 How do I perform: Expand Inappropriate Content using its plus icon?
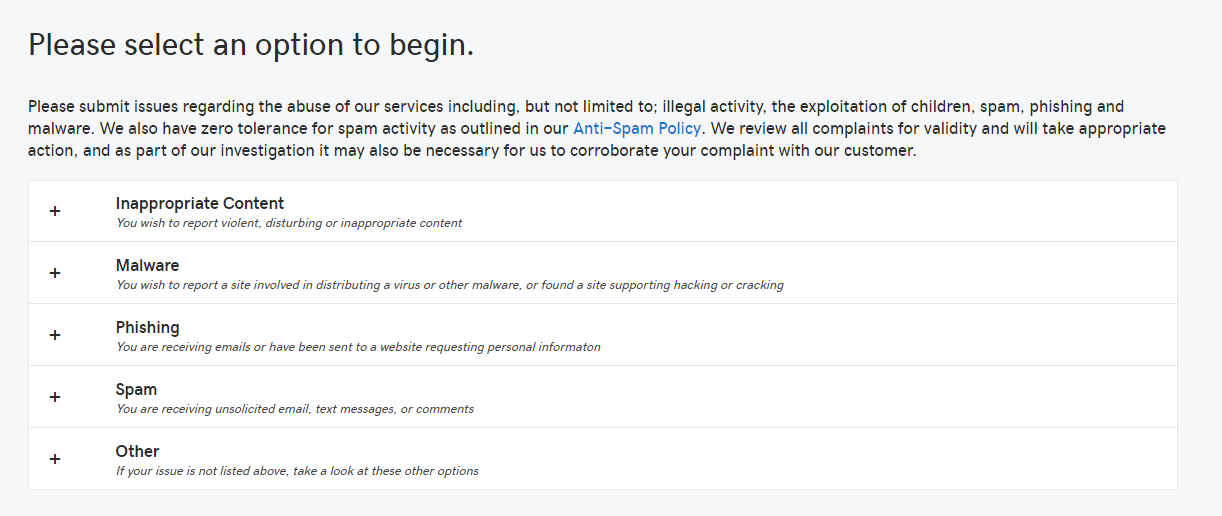pos(55,211)
